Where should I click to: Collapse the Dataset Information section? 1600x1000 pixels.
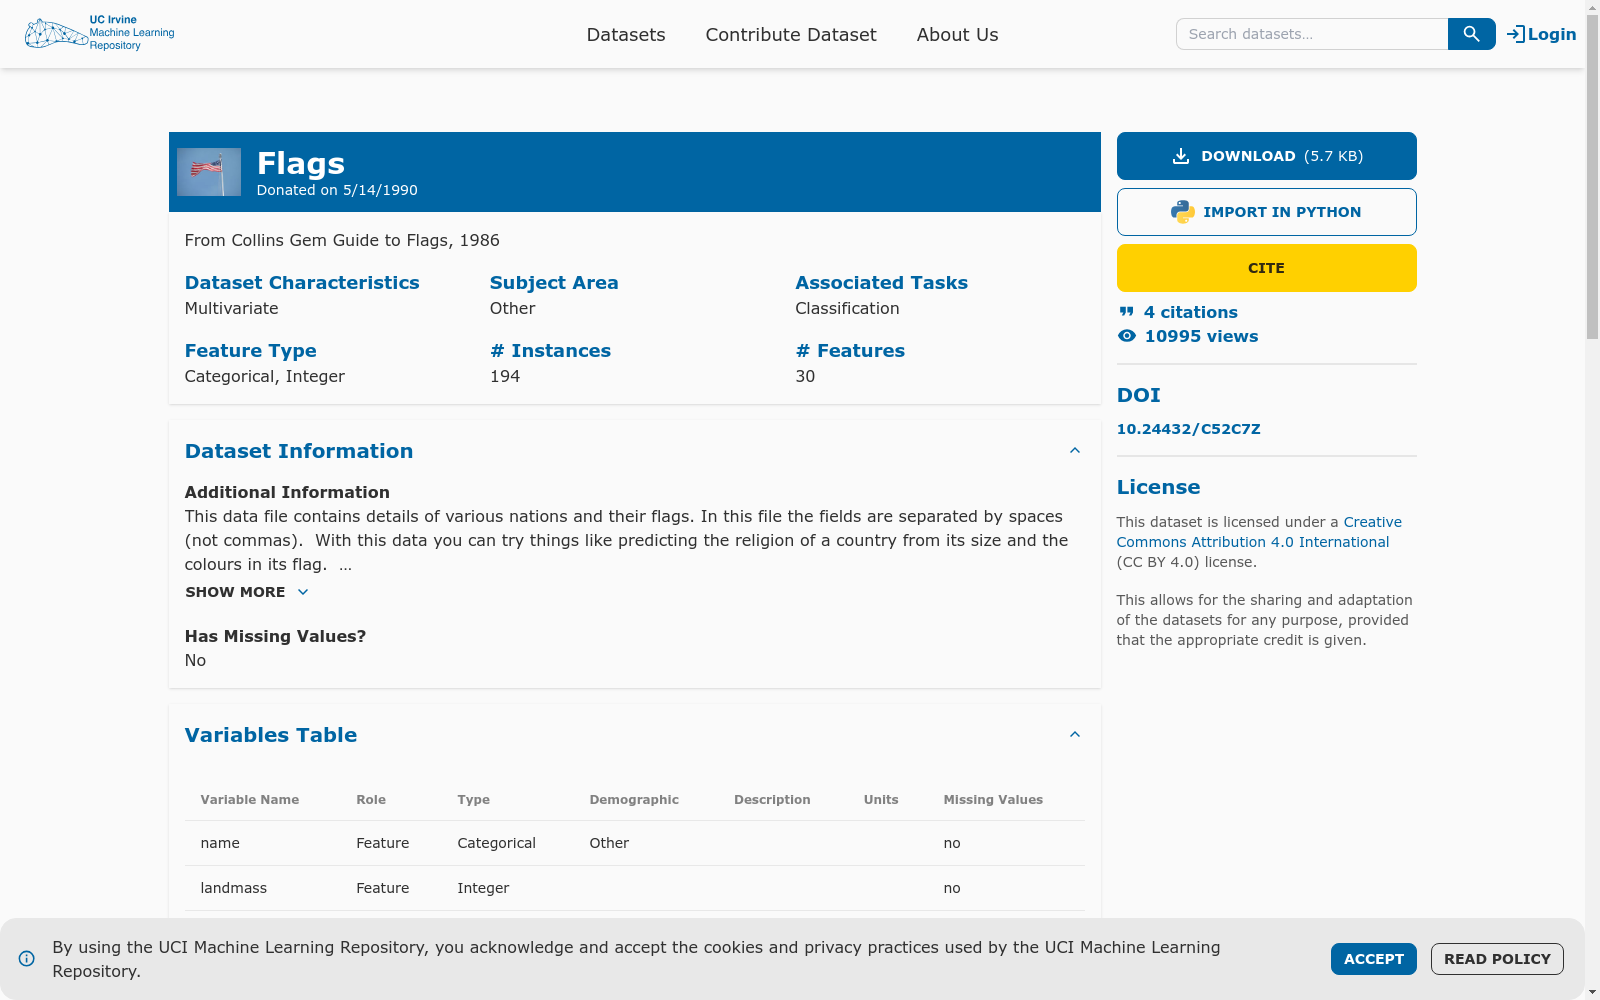click(x=1075, y=451)
